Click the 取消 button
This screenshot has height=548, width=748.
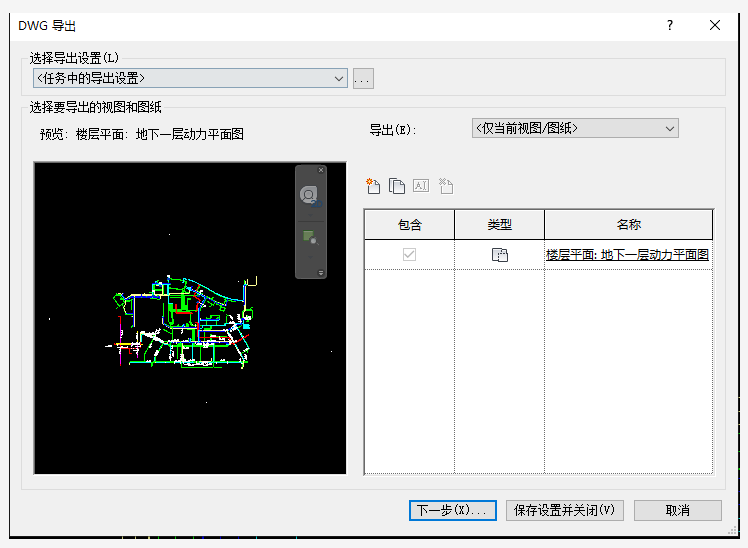coord(677,510)
